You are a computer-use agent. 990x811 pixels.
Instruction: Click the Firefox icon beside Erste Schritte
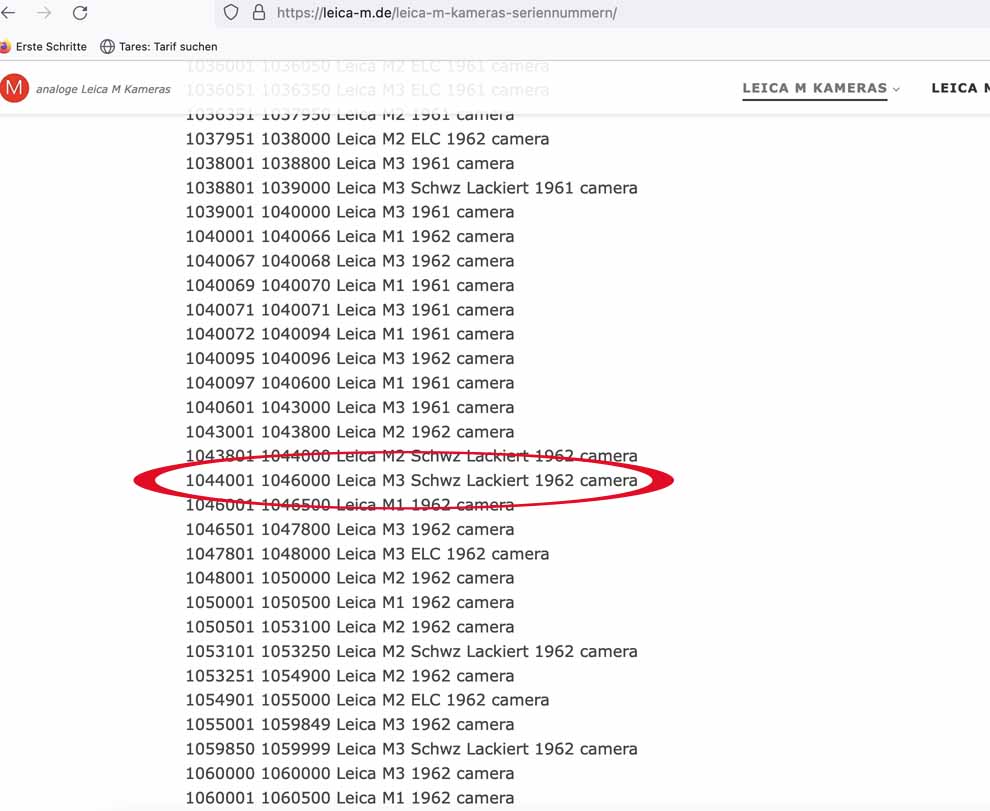5,47
